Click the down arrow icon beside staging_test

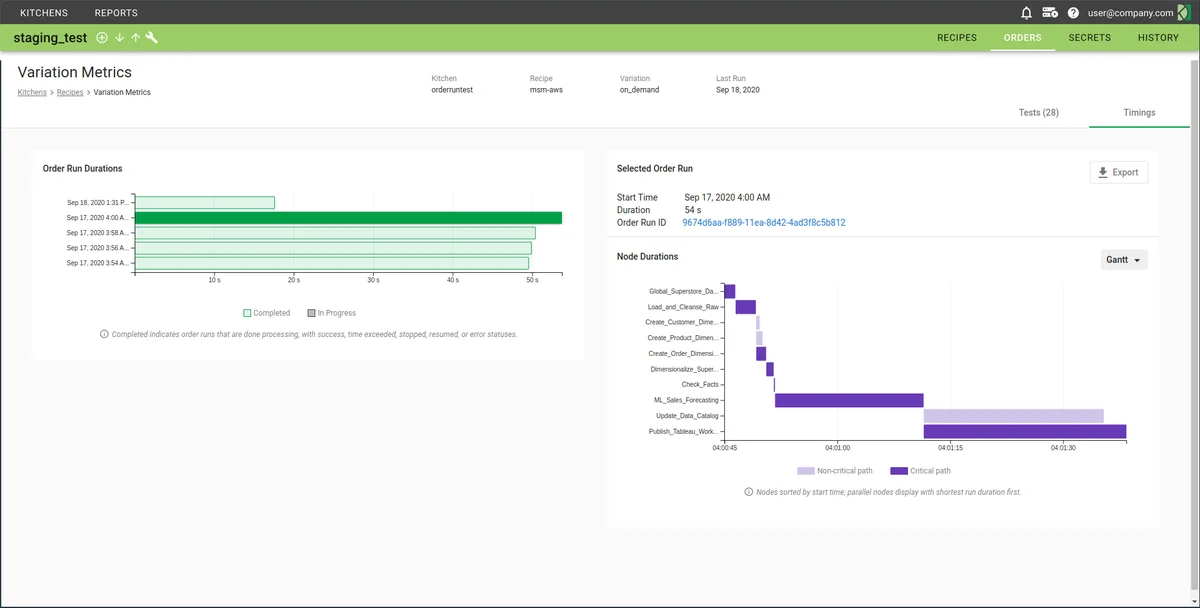click(119, 38)
